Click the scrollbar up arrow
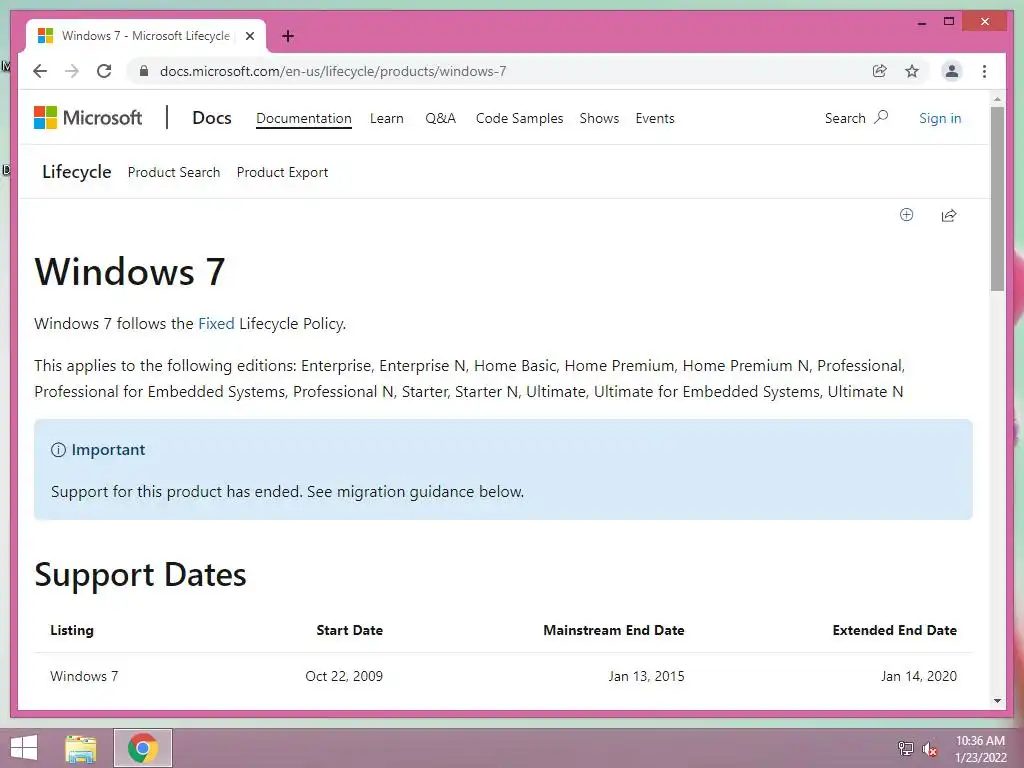Image resolution: width=1024 pixels, height=768 pixels. 997,99
